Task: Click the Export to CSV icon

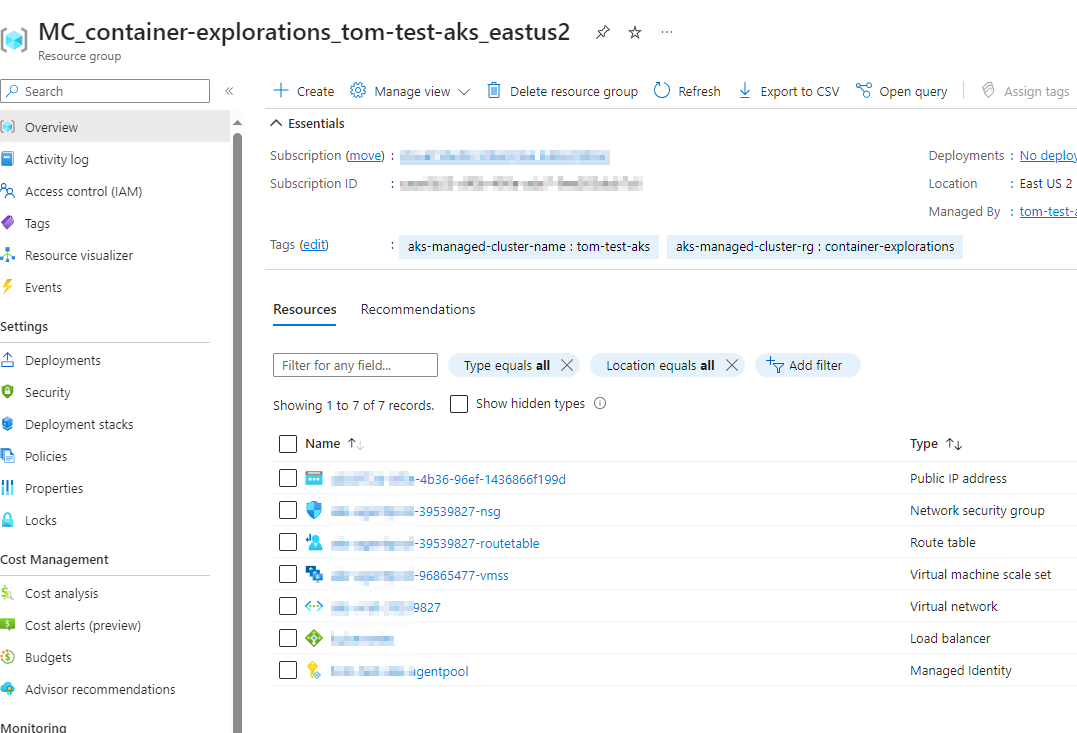Action: point(744,90)
